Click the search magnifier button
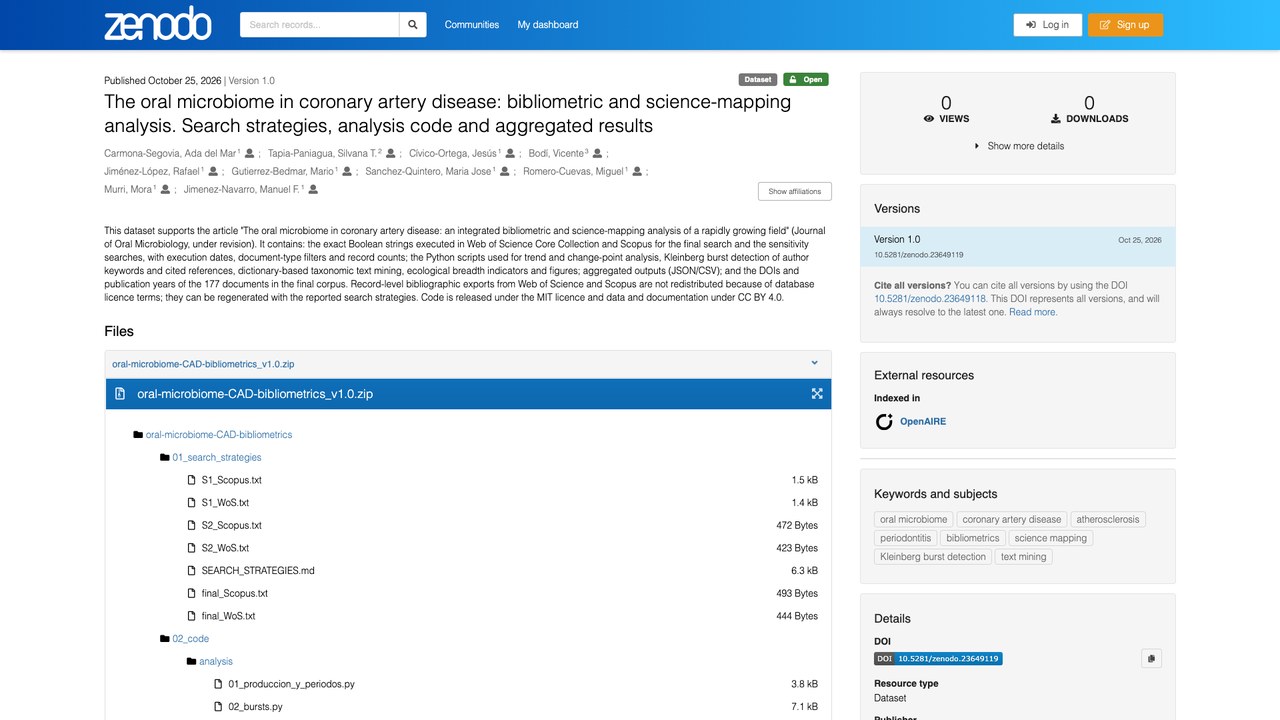Viewport: 1280px width, 720px height. click(412, 25)
